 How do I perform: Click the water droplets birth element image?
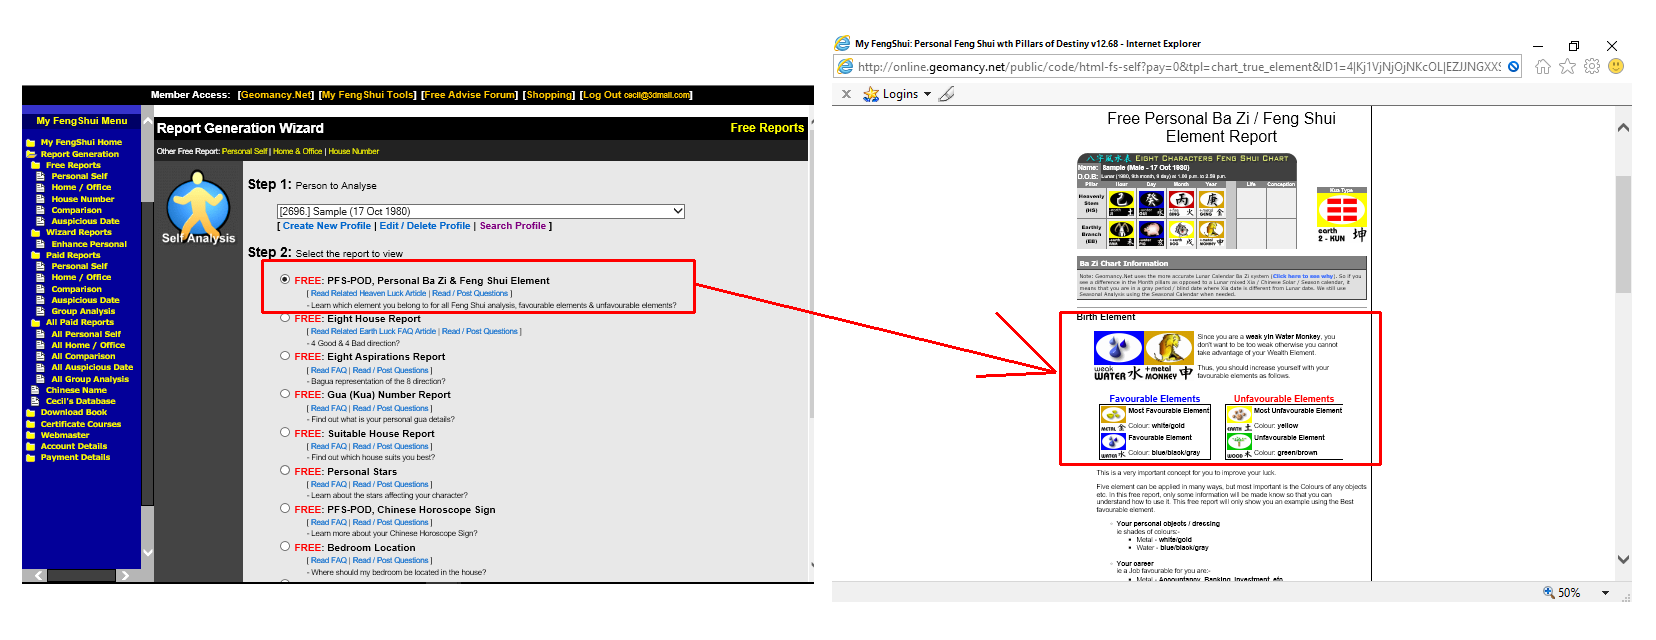[1118, 348]
